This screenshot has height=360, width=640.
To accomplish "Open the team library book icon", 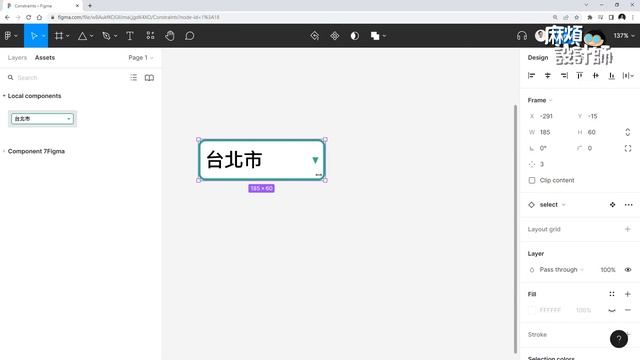I will click(x=149, y=78).
